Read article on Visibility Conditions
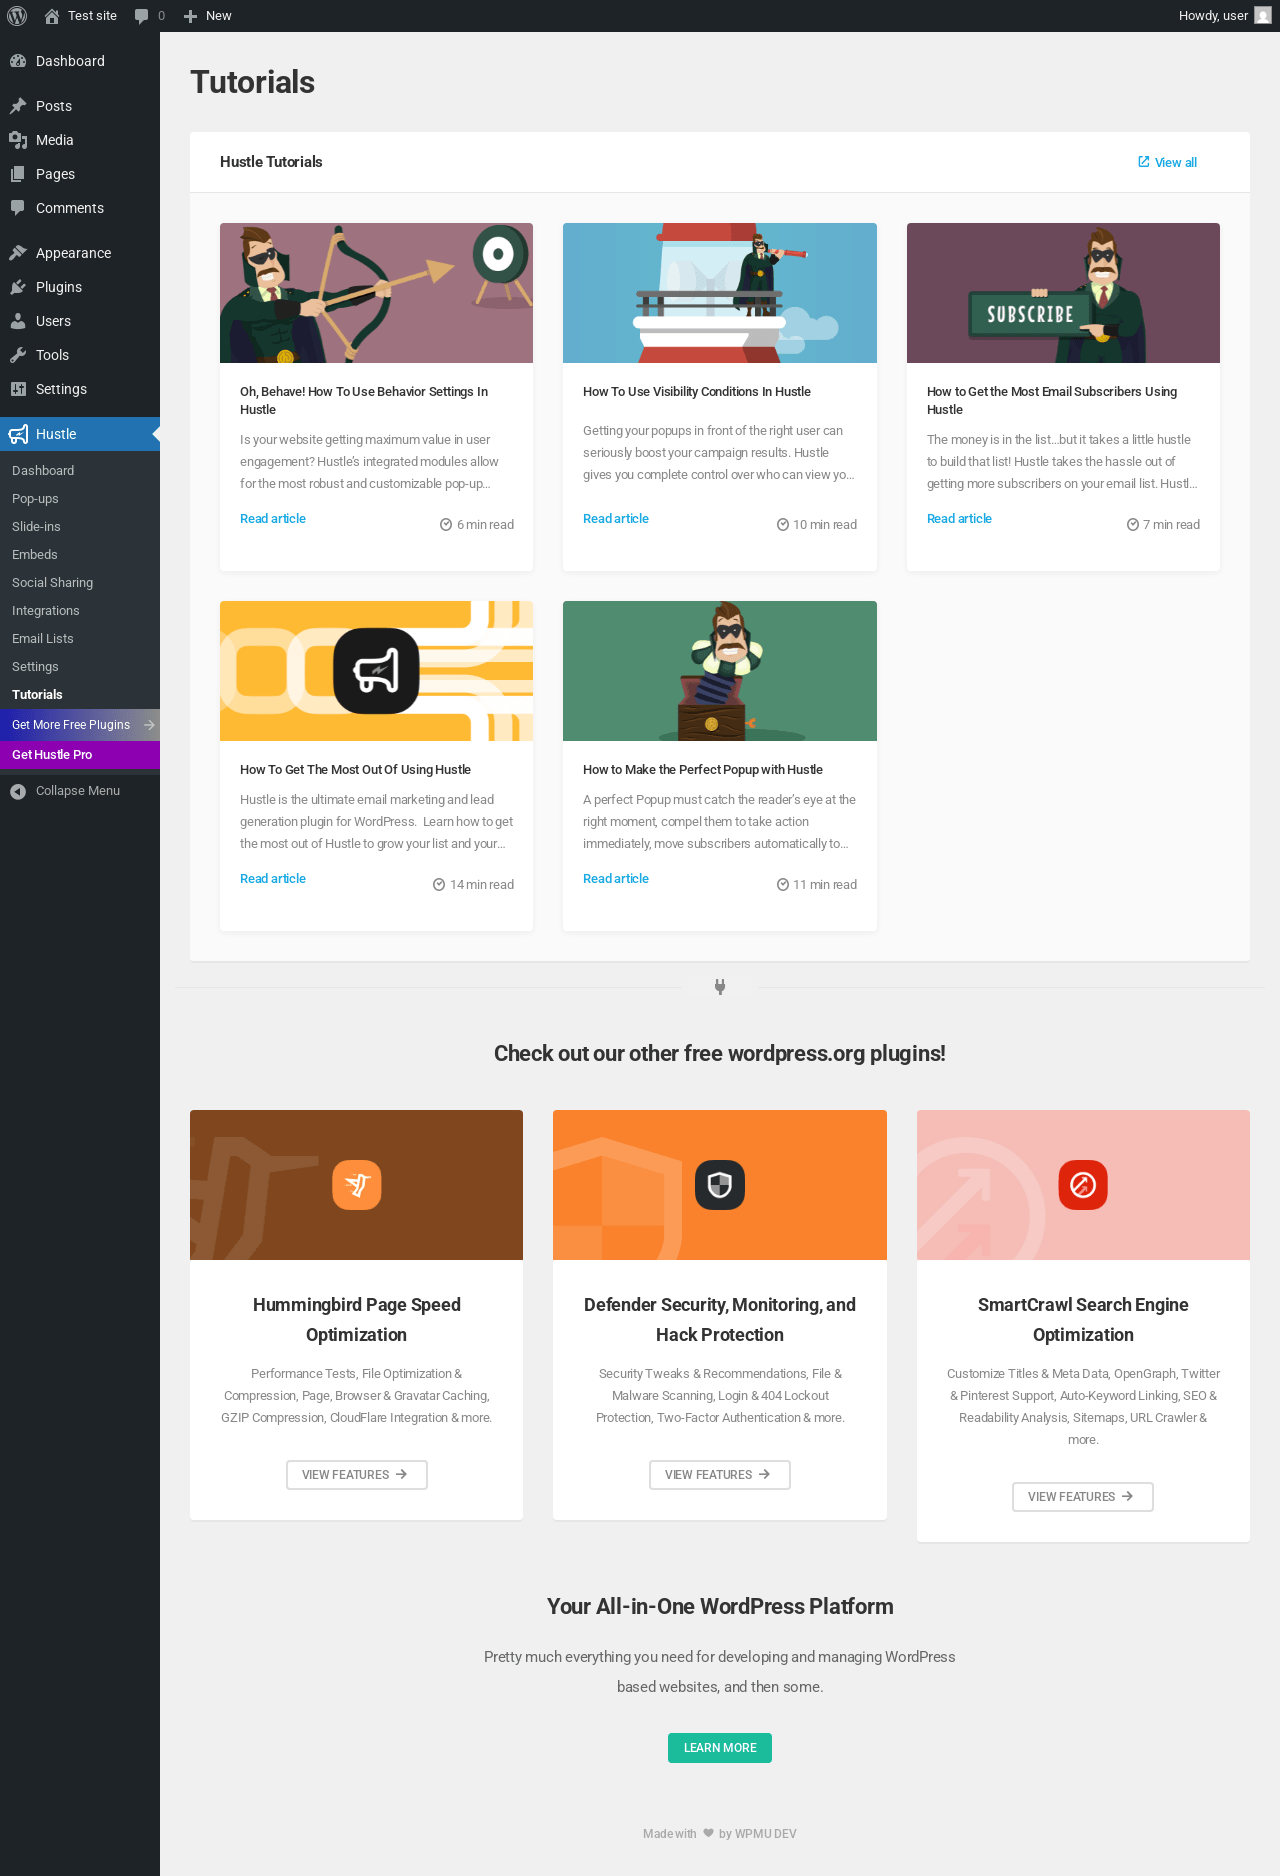The height and width of the screenshot is (1876, 1280). pyautogui.click(x=616, y=519)
